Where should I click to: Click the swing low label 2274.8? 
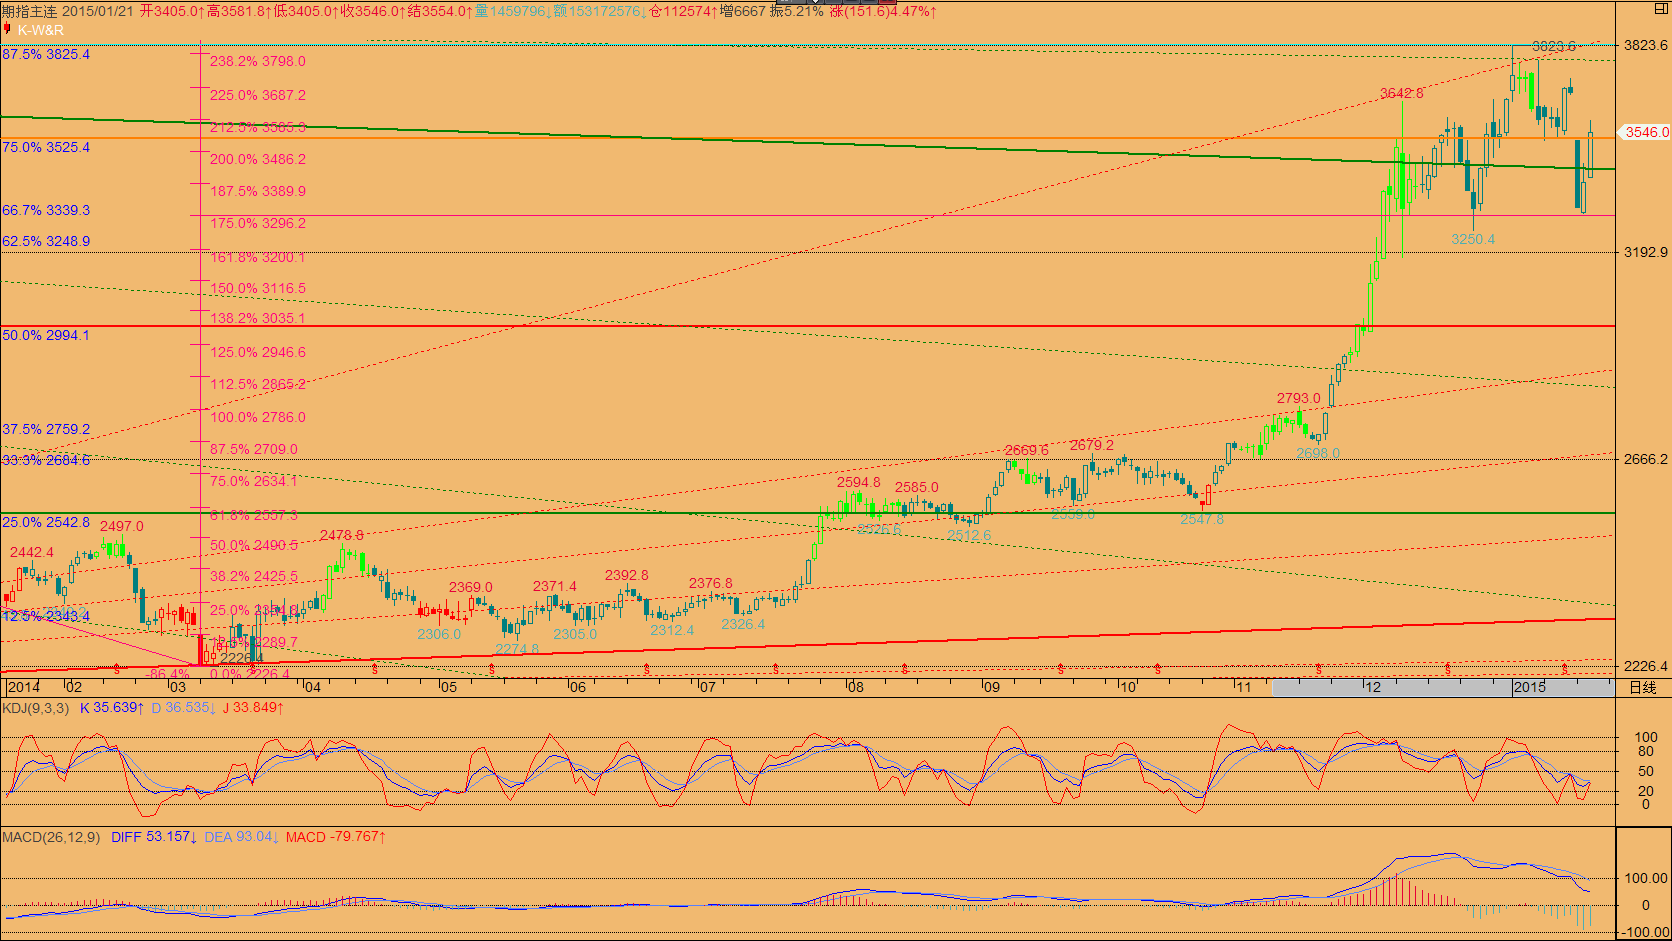click(517, 649)
